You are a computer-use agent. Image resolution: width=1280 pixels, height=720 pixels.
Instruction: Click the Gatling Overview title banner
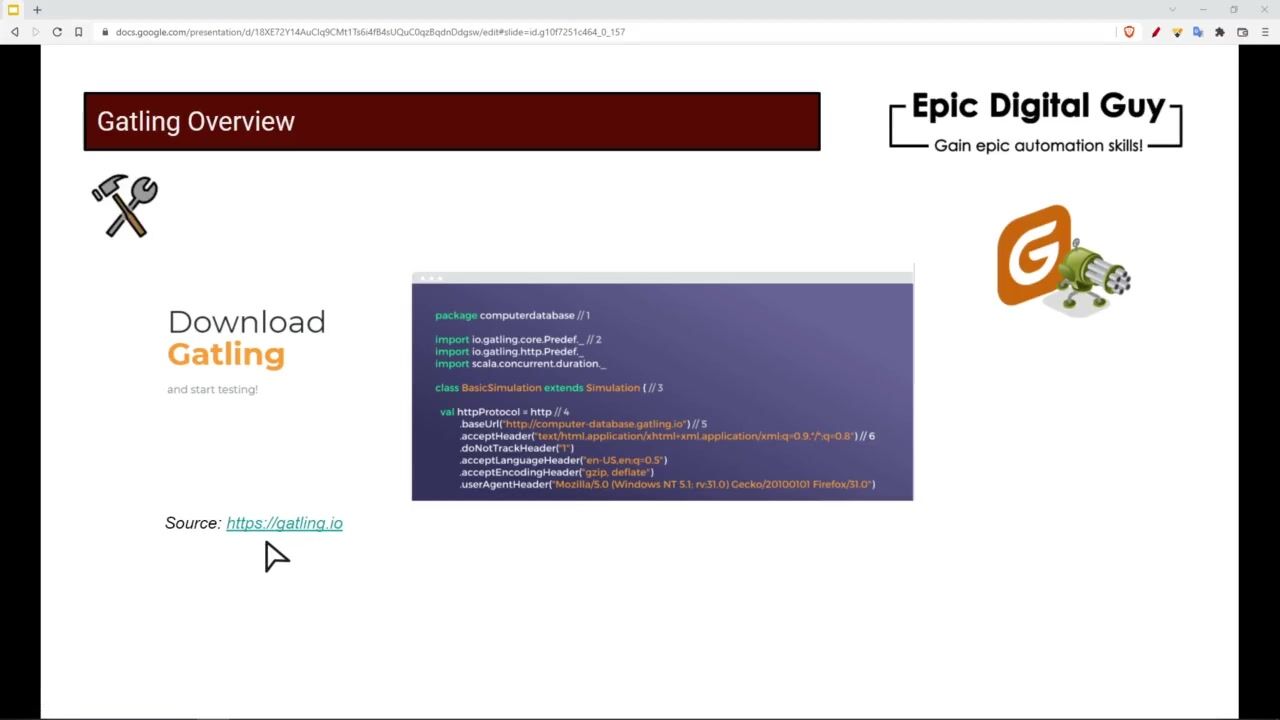(x=451, y=121)
